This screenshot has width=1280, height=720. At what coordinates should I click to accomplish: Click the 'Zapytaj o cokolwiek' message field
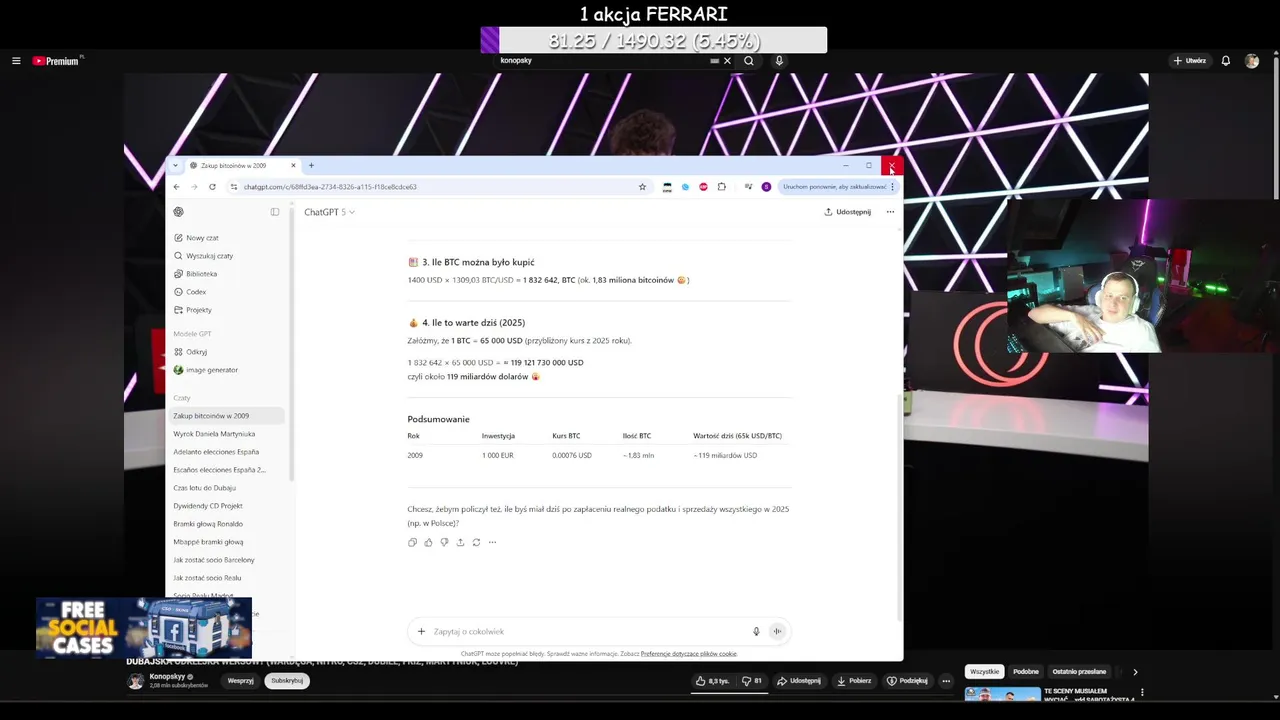click(x=590, y=631)
